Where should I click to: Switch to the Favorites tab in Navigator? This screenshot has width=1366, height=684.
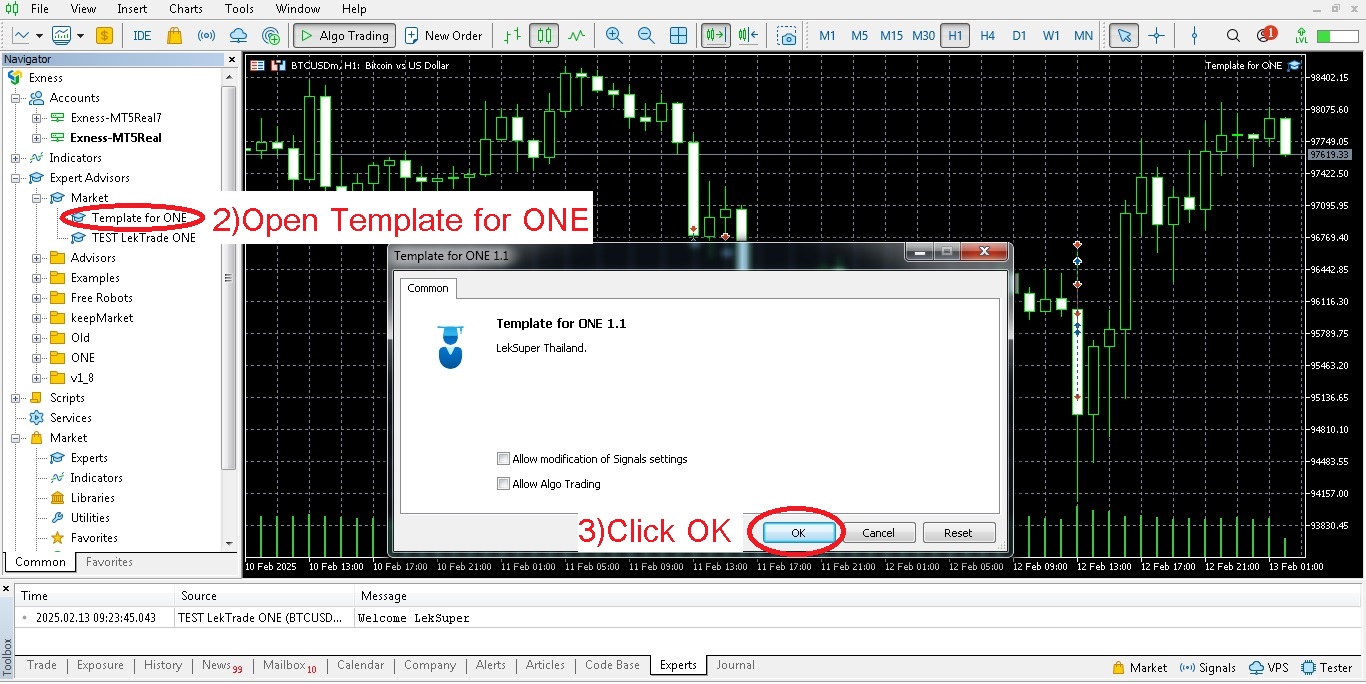click(109, 562)
